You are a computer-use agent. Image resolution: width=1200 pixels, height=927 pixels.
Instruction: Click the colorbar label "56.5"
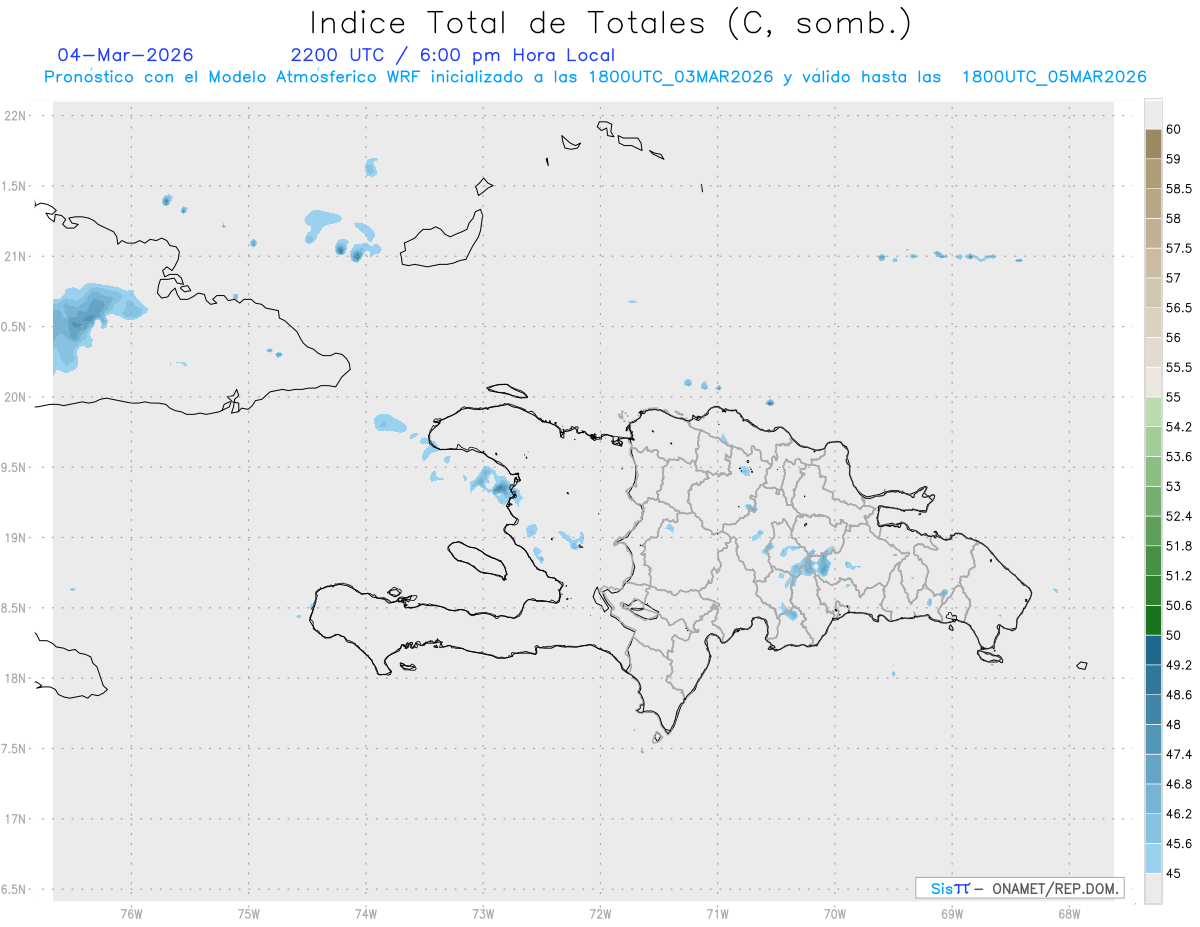click(x=1178, y=308)
